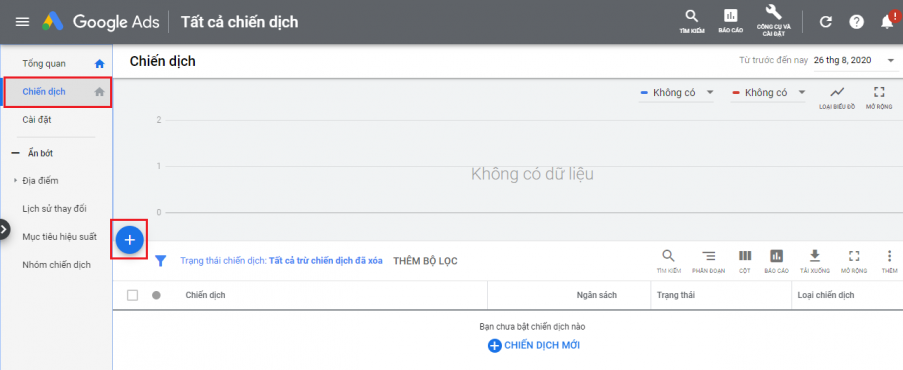903x370 pixels.
Task: Expand the chart with Mở rộng
Action: point(878,97)
